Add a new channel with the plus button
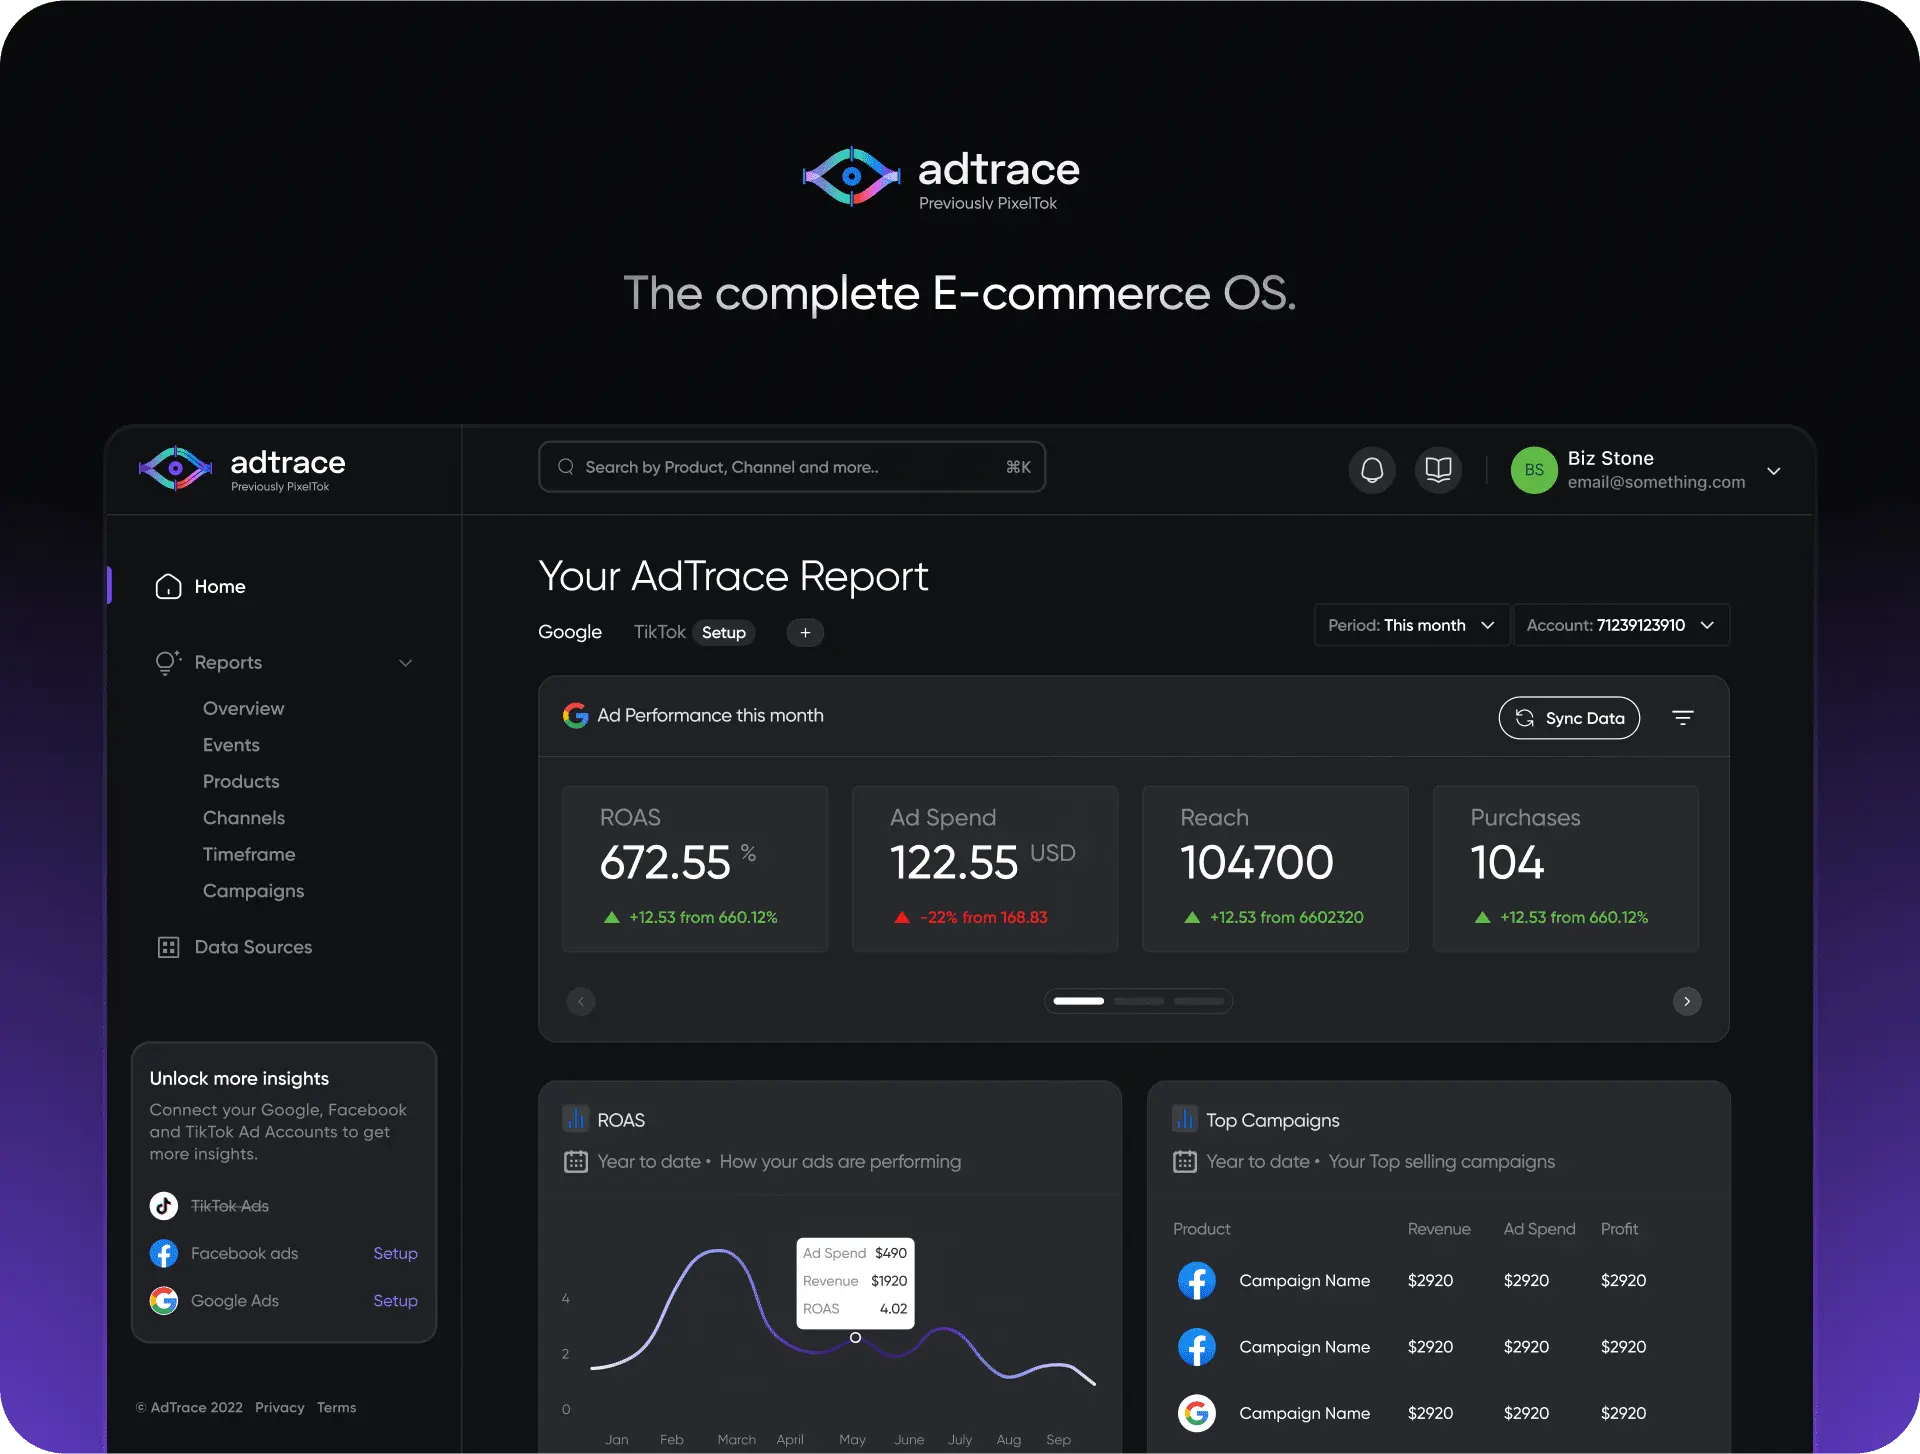The height and width of the screenshot is (1454, 1920). click(x=805, y=632)
